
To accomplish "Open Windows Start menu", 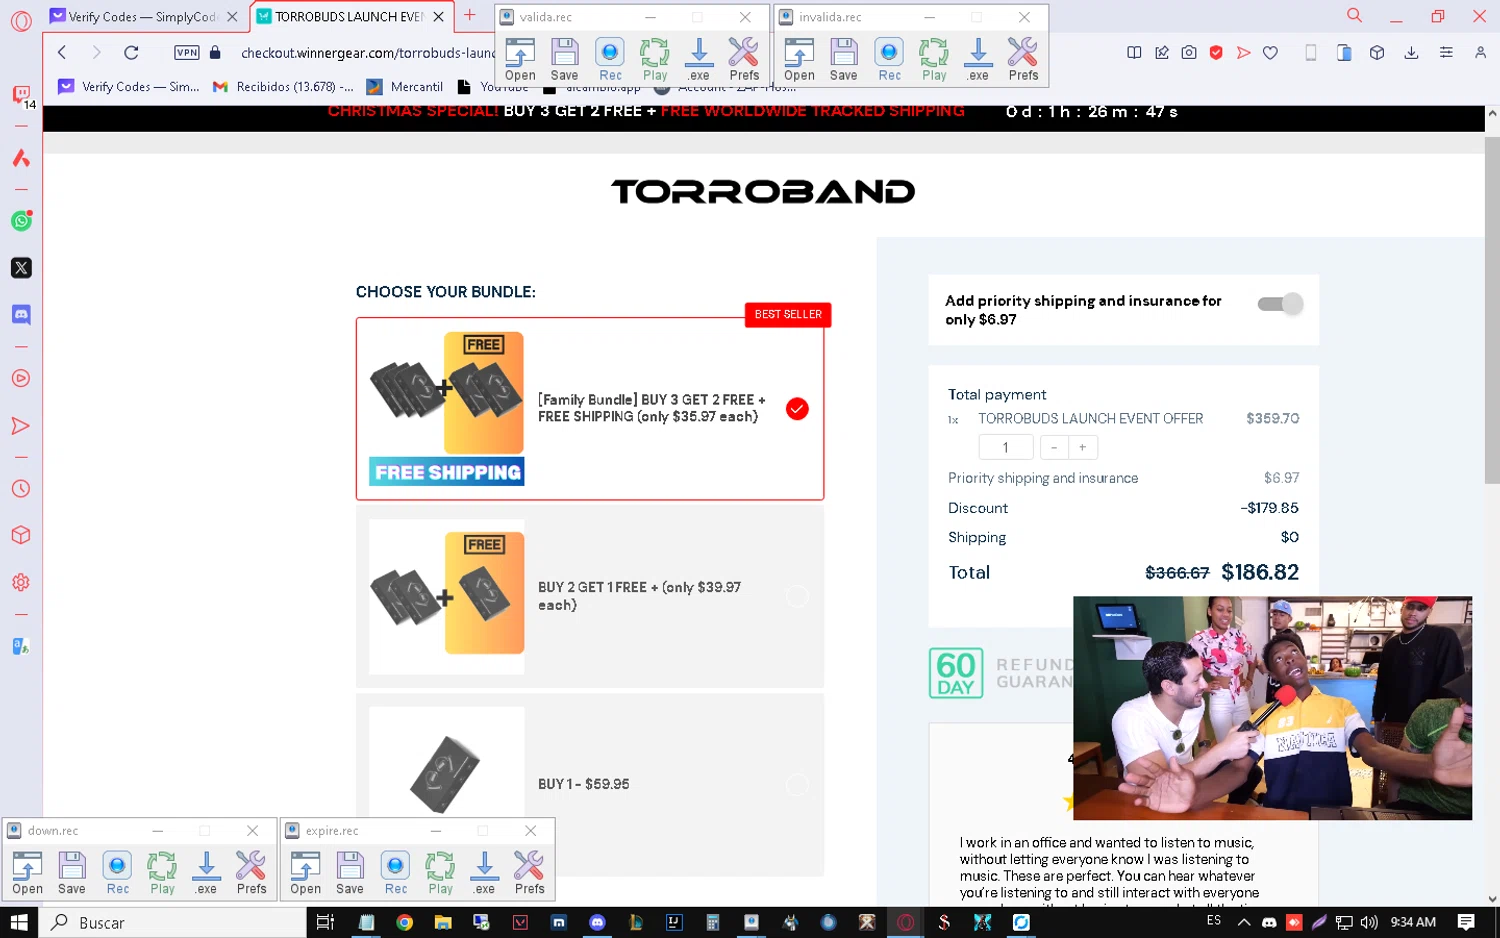I will (19, 922).
